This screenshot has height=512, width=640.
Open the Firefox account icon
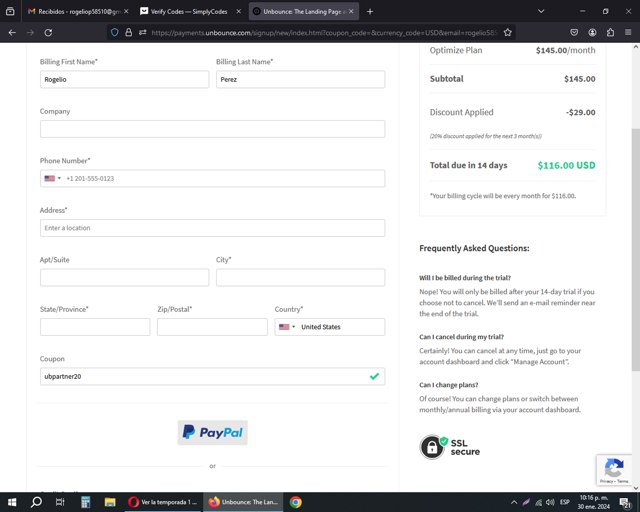(x=592, y=33)
